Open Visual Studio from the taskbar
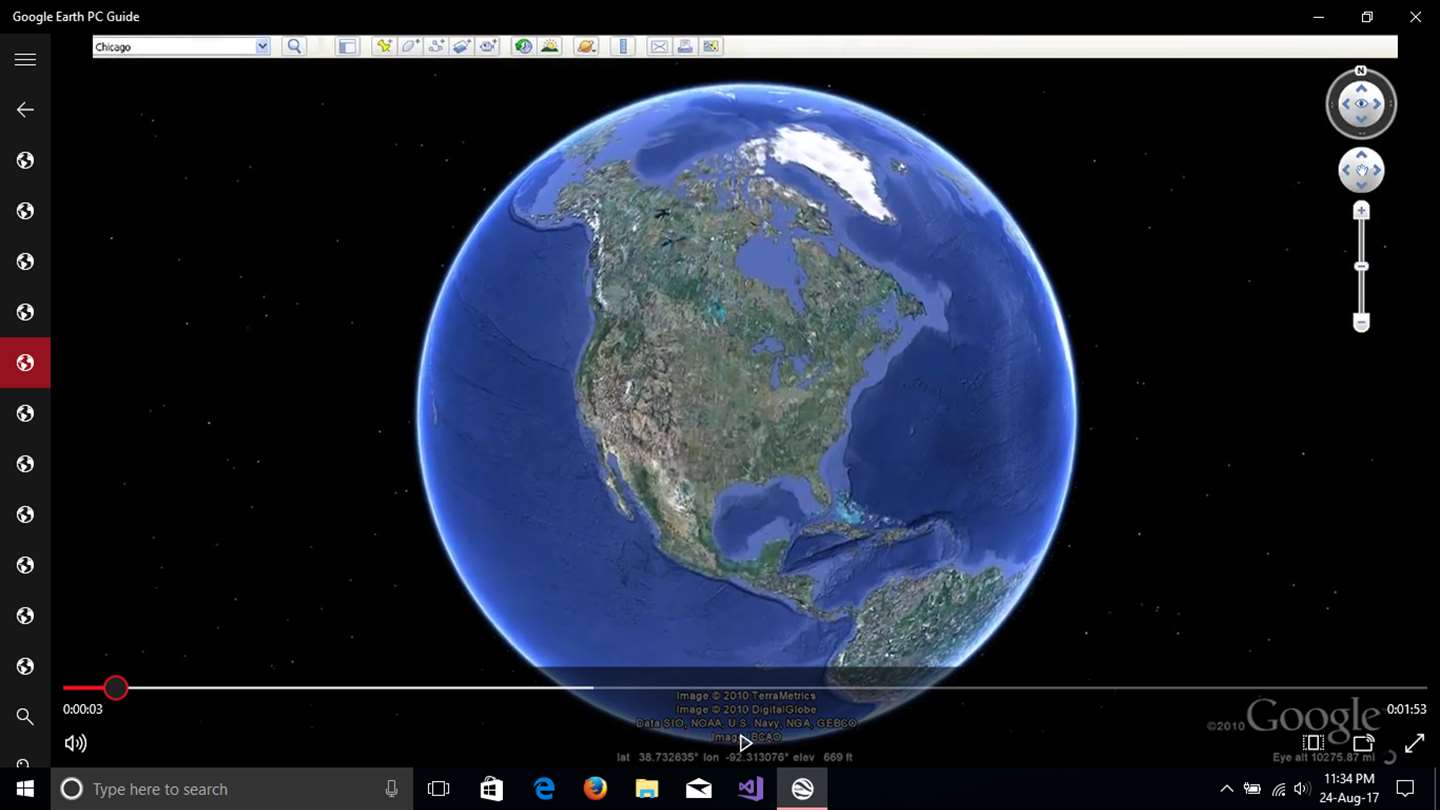This screenshot has width=1440, height=810. (x=751, y=789)
